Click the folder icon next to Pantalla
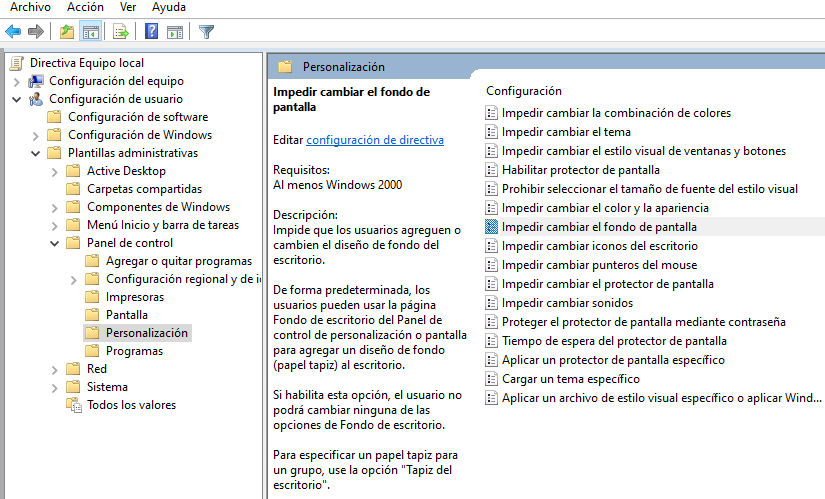This screenshot has height=499, width=825. 92,315
